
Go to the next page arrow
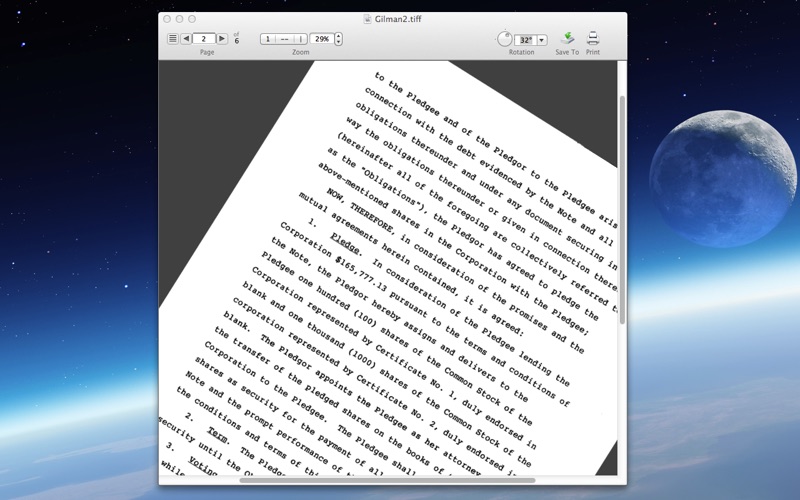(x=222, y=39)
